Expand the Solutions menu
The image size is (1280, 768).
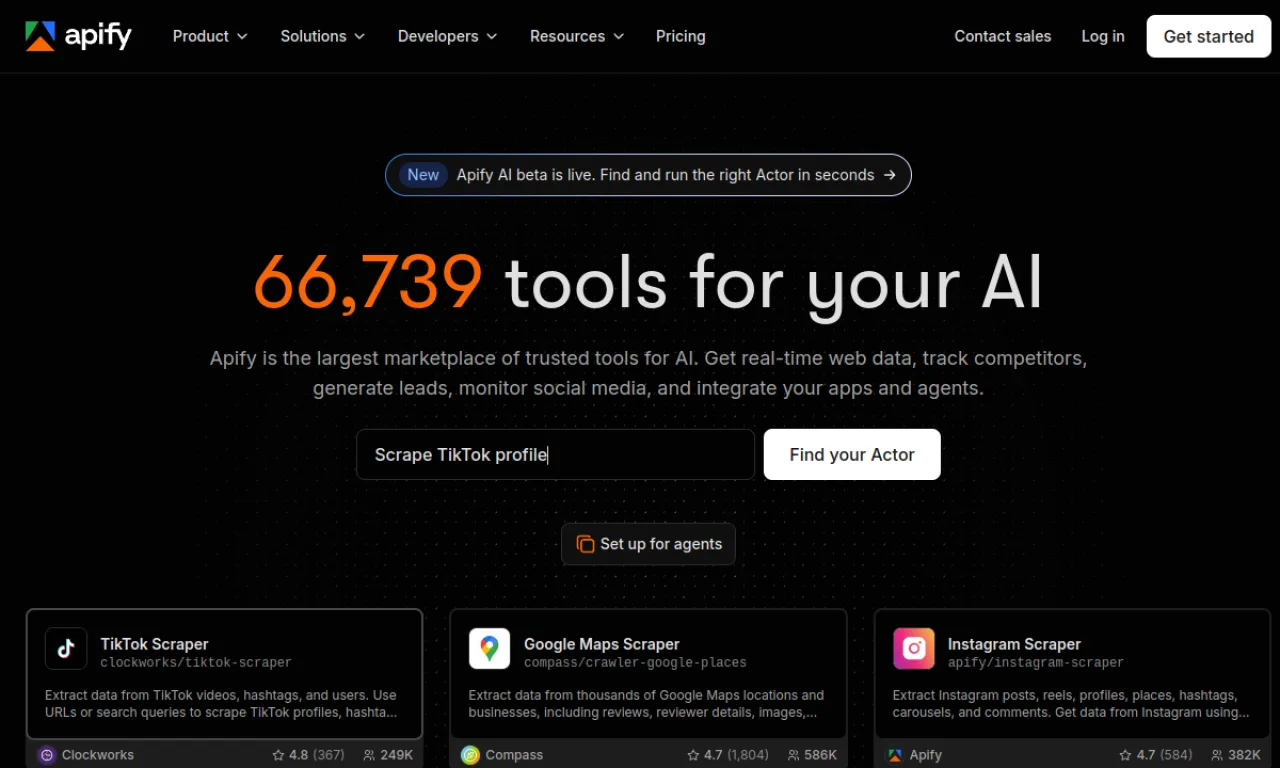[323, 36]
